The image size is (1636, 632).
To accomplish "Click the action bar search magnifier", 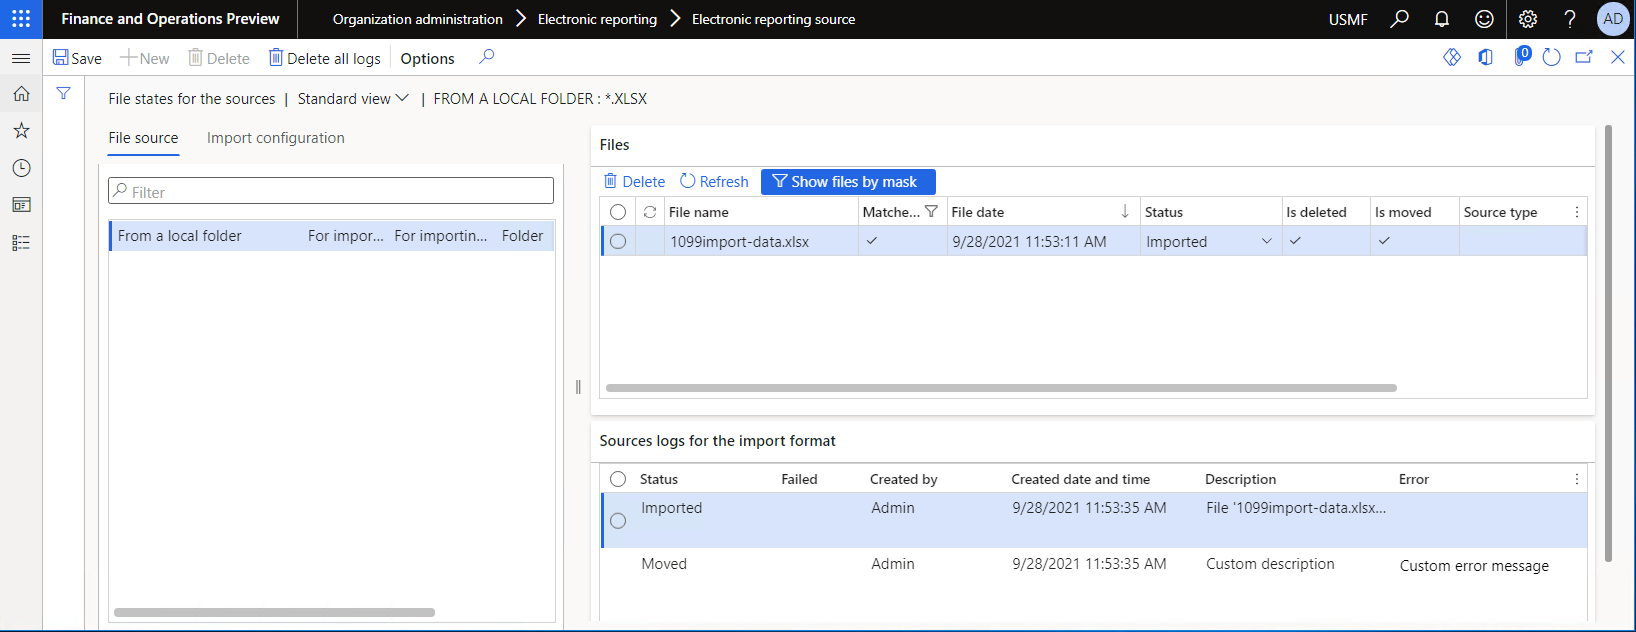I will tap(486, 57).
